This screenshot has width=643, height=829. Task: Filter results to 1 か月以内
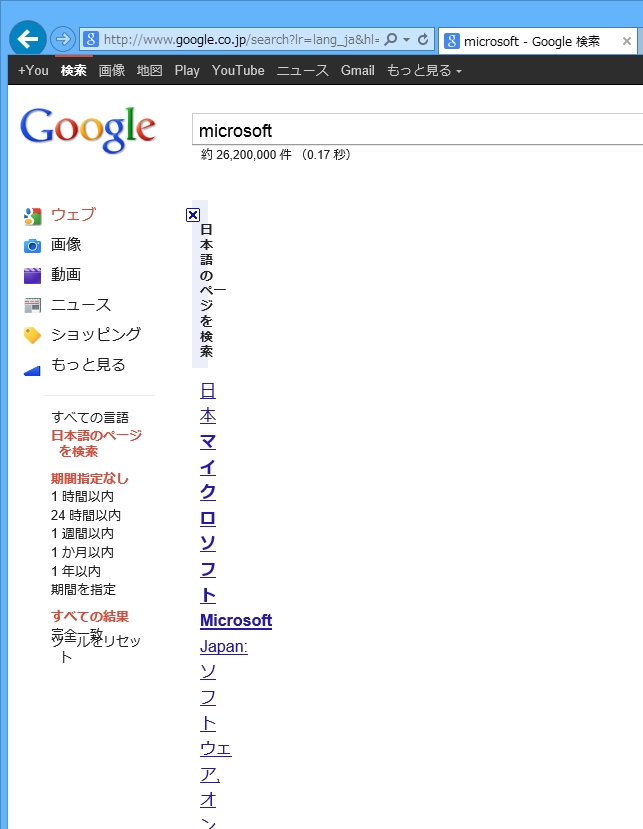(x=82, y=552)
